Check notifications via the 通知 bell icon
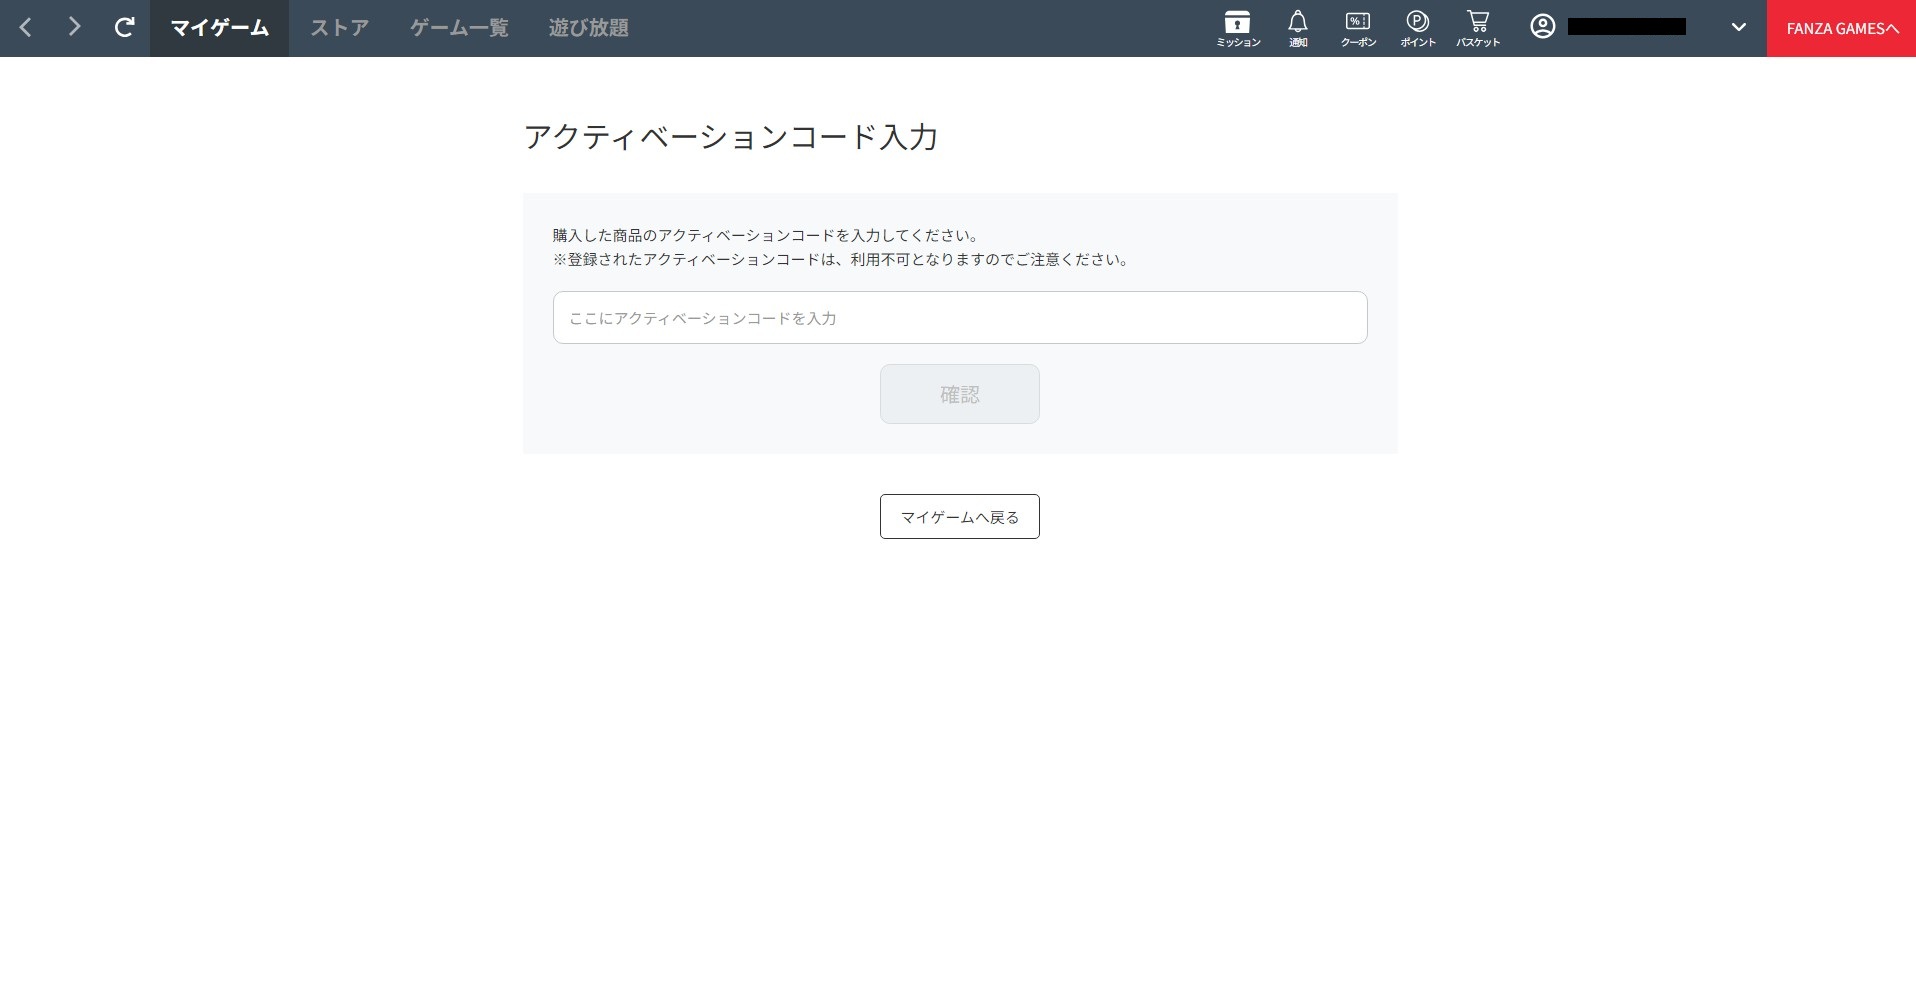1916x985 pixels. pyautogui.click(x=1297, y=27)
